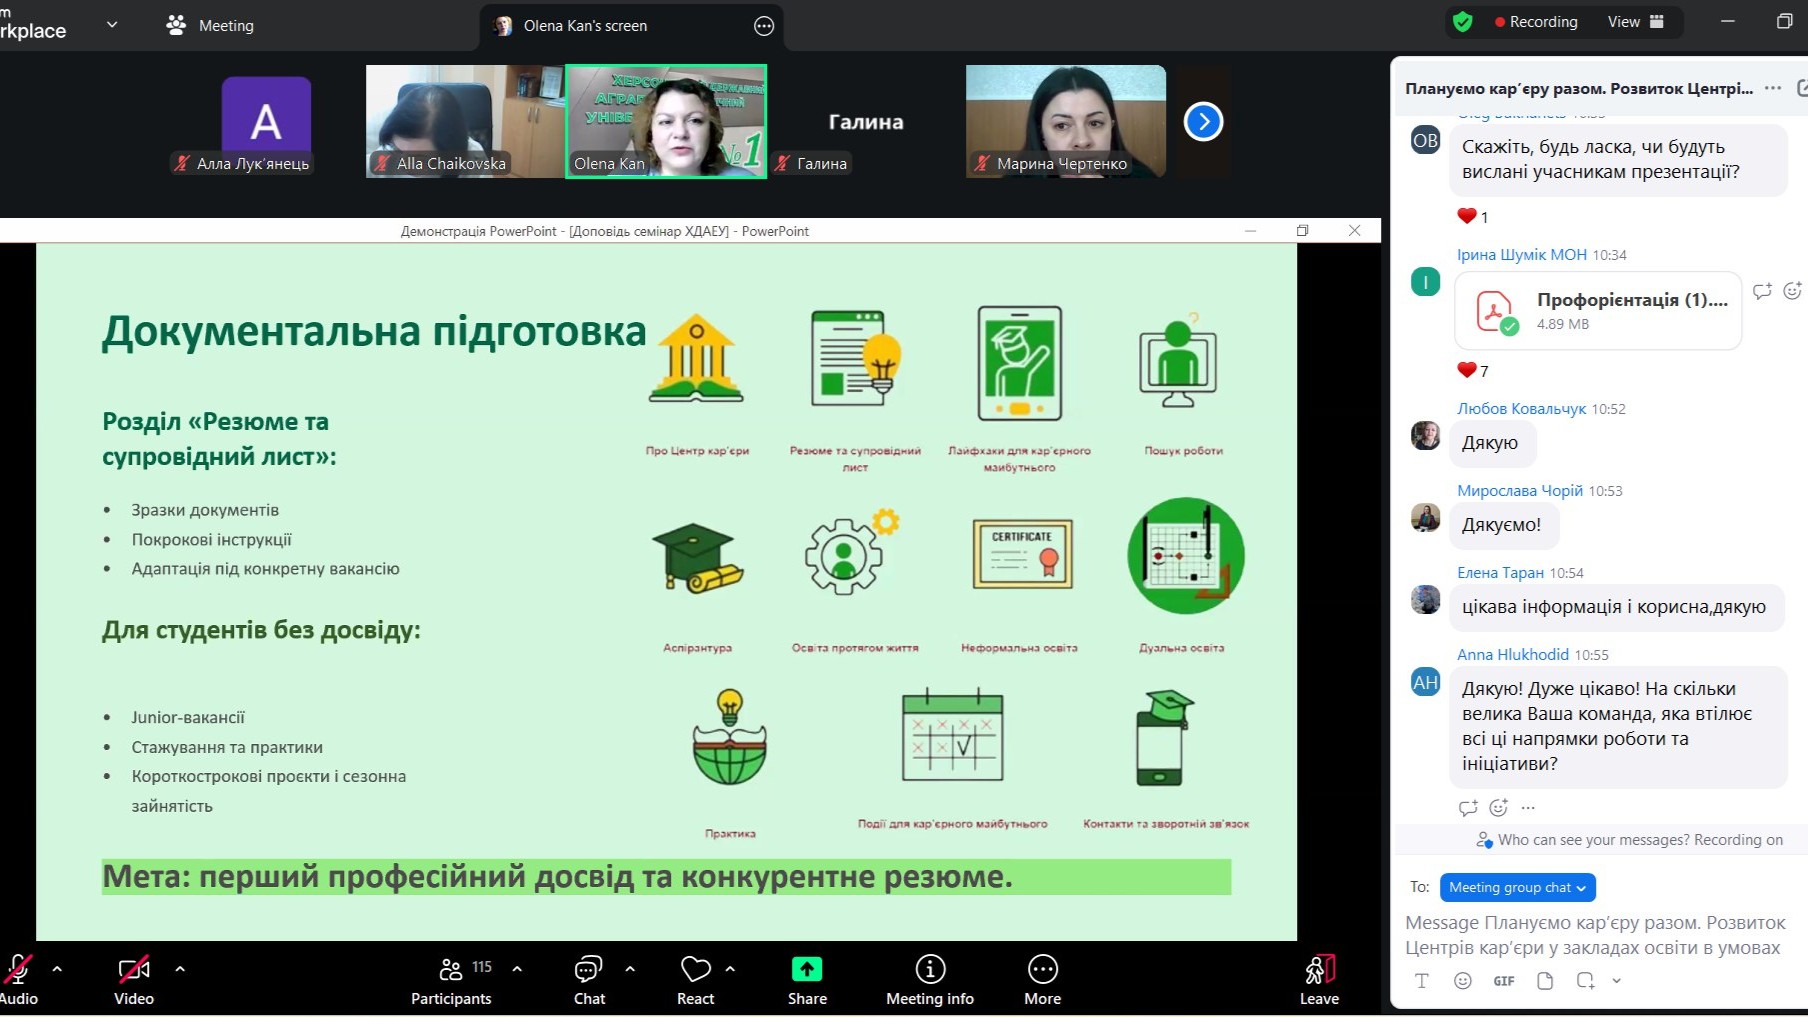This screenshot has width=1808, height=1017.
Task: Open the More options button
Action: tap(1042, 979)
